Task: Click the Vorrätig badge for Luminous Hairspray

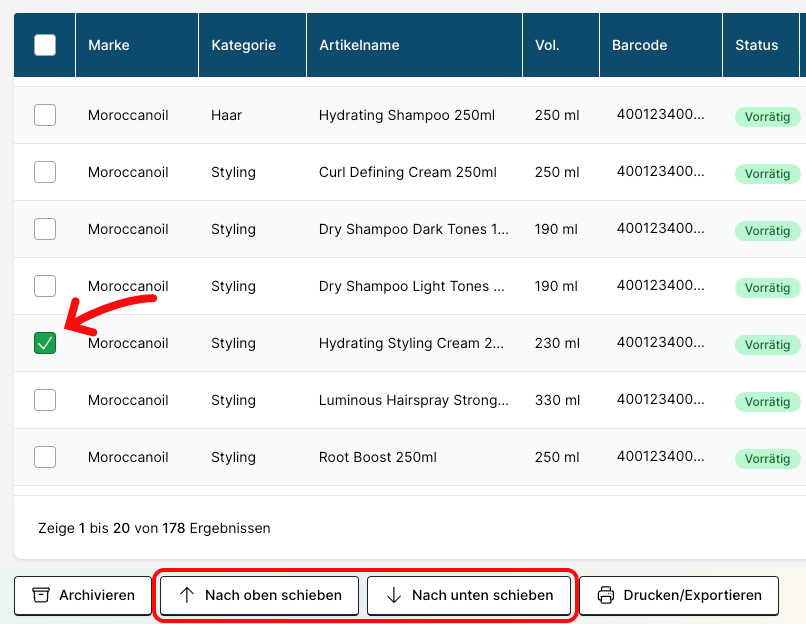Action: [x=768, y=402]
